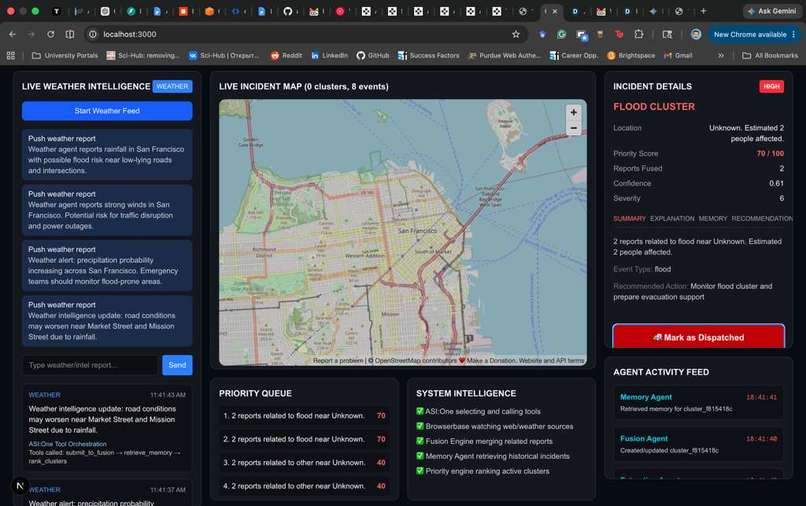Open the Next.js dev tools badge
Viewport: 806px width, 506px height.
click(20, 485)
